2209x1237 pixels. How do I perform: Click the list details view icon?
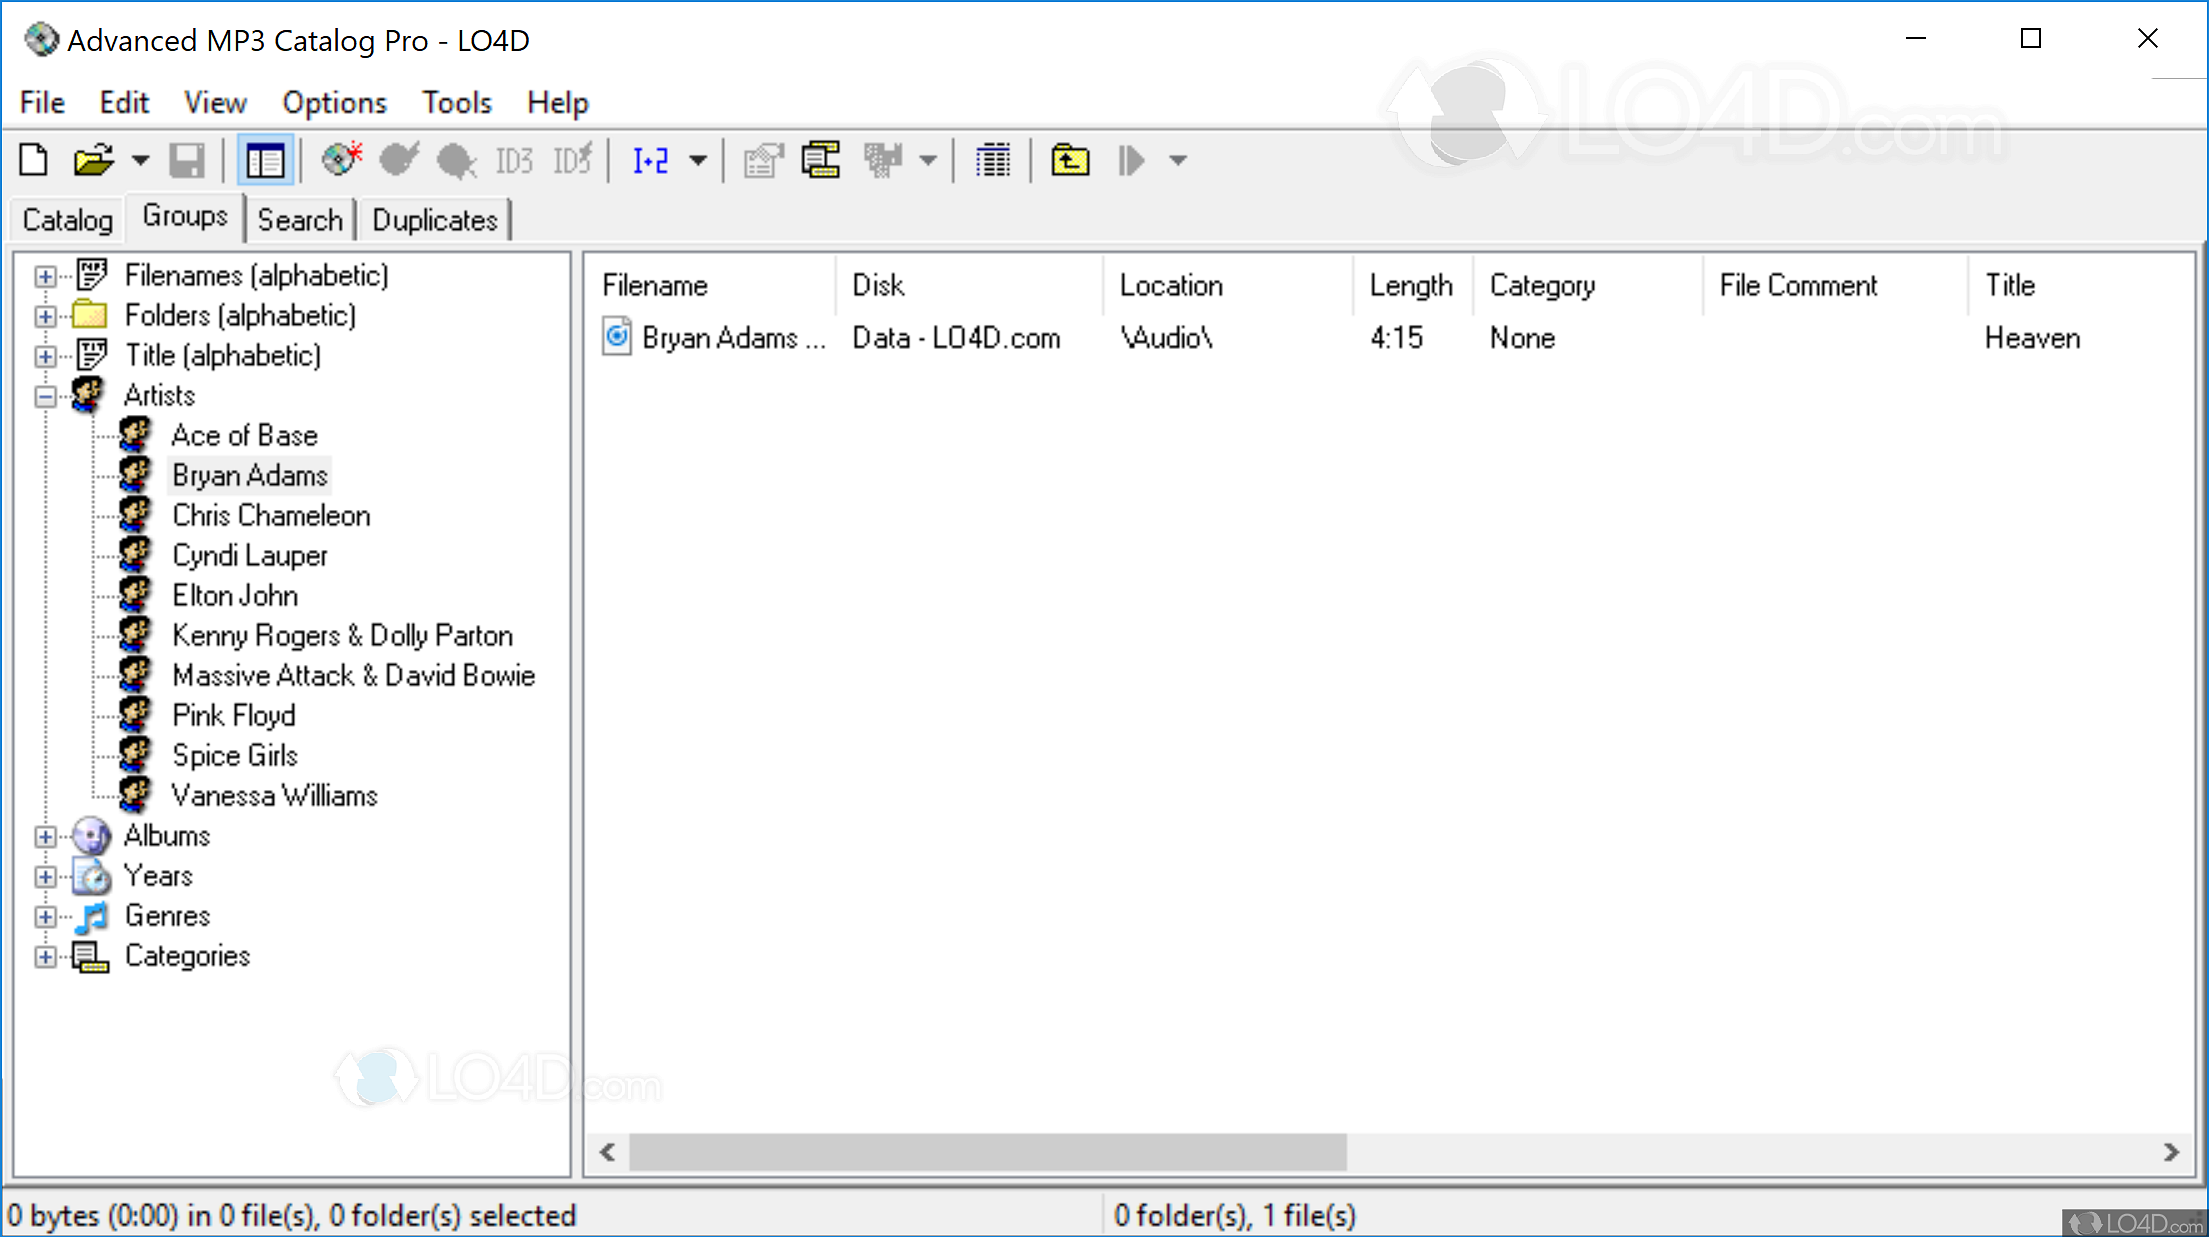coord(992,160)
